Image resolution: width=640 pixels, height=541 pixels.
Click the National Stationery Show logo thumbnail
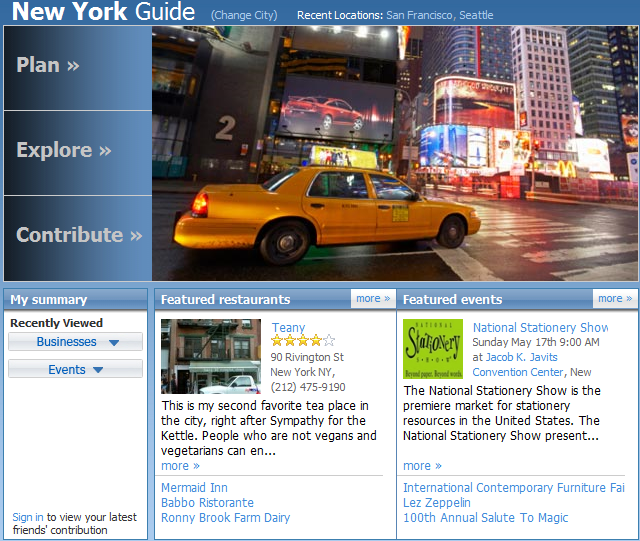coord(433,349)
